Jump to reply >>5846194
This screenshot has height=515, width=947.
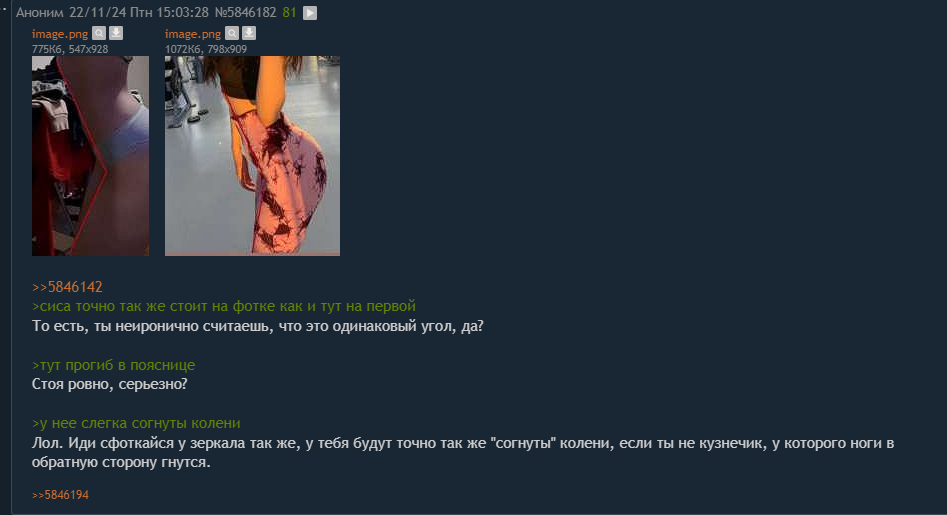60,494
